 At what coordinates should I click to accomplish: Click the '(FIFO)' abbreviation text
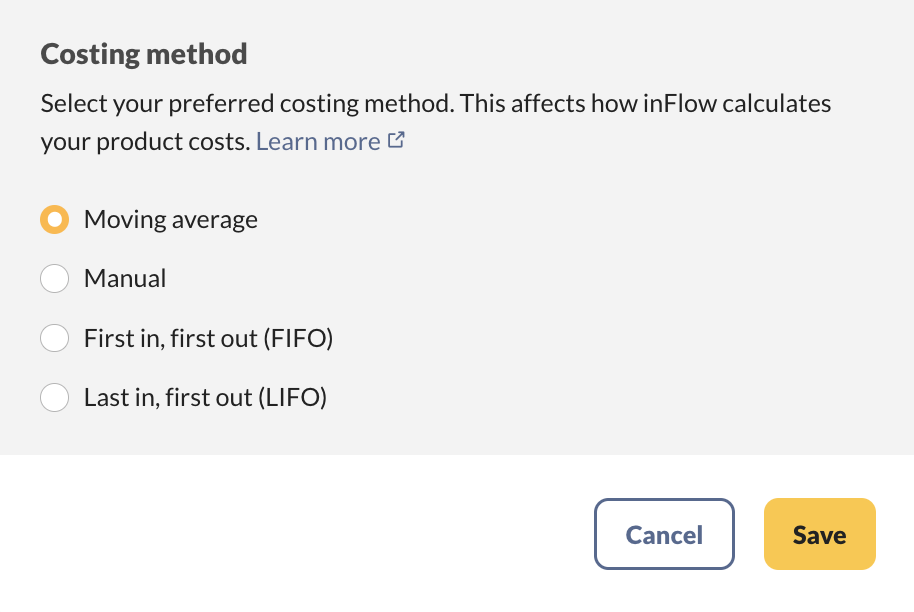coord(297,339)
